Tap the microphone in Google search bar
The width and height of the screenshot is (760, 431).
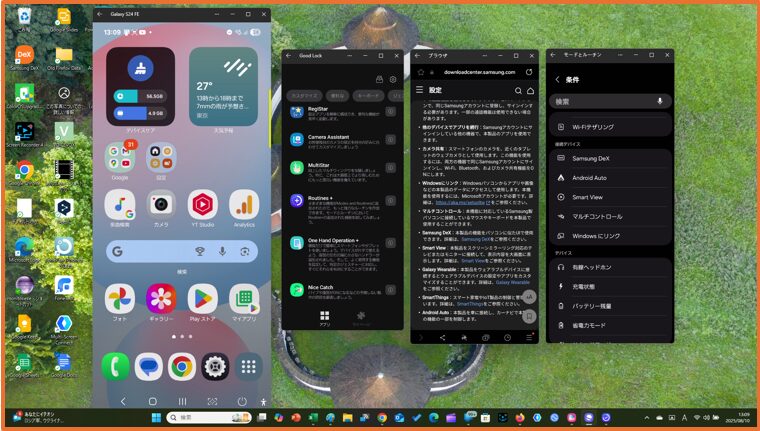[x=222, y=251]
